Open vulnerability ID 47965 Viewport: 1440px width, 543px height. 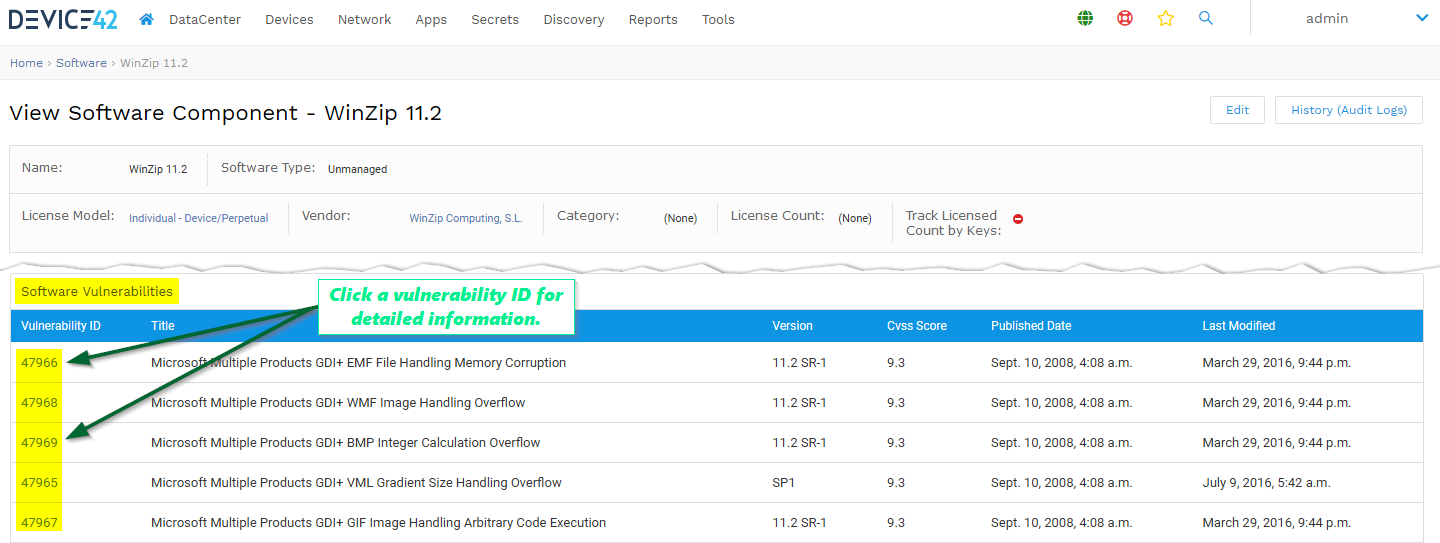click(x=39, y=483)
